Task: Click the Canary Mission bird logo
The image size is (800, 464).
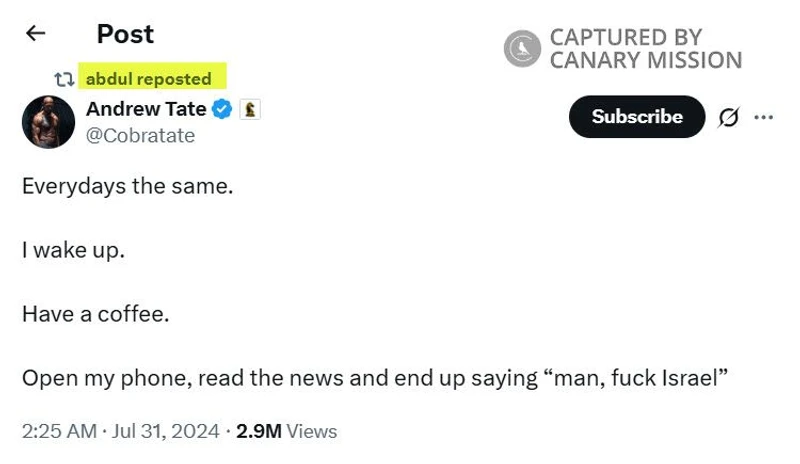Action: click(522, 48)
